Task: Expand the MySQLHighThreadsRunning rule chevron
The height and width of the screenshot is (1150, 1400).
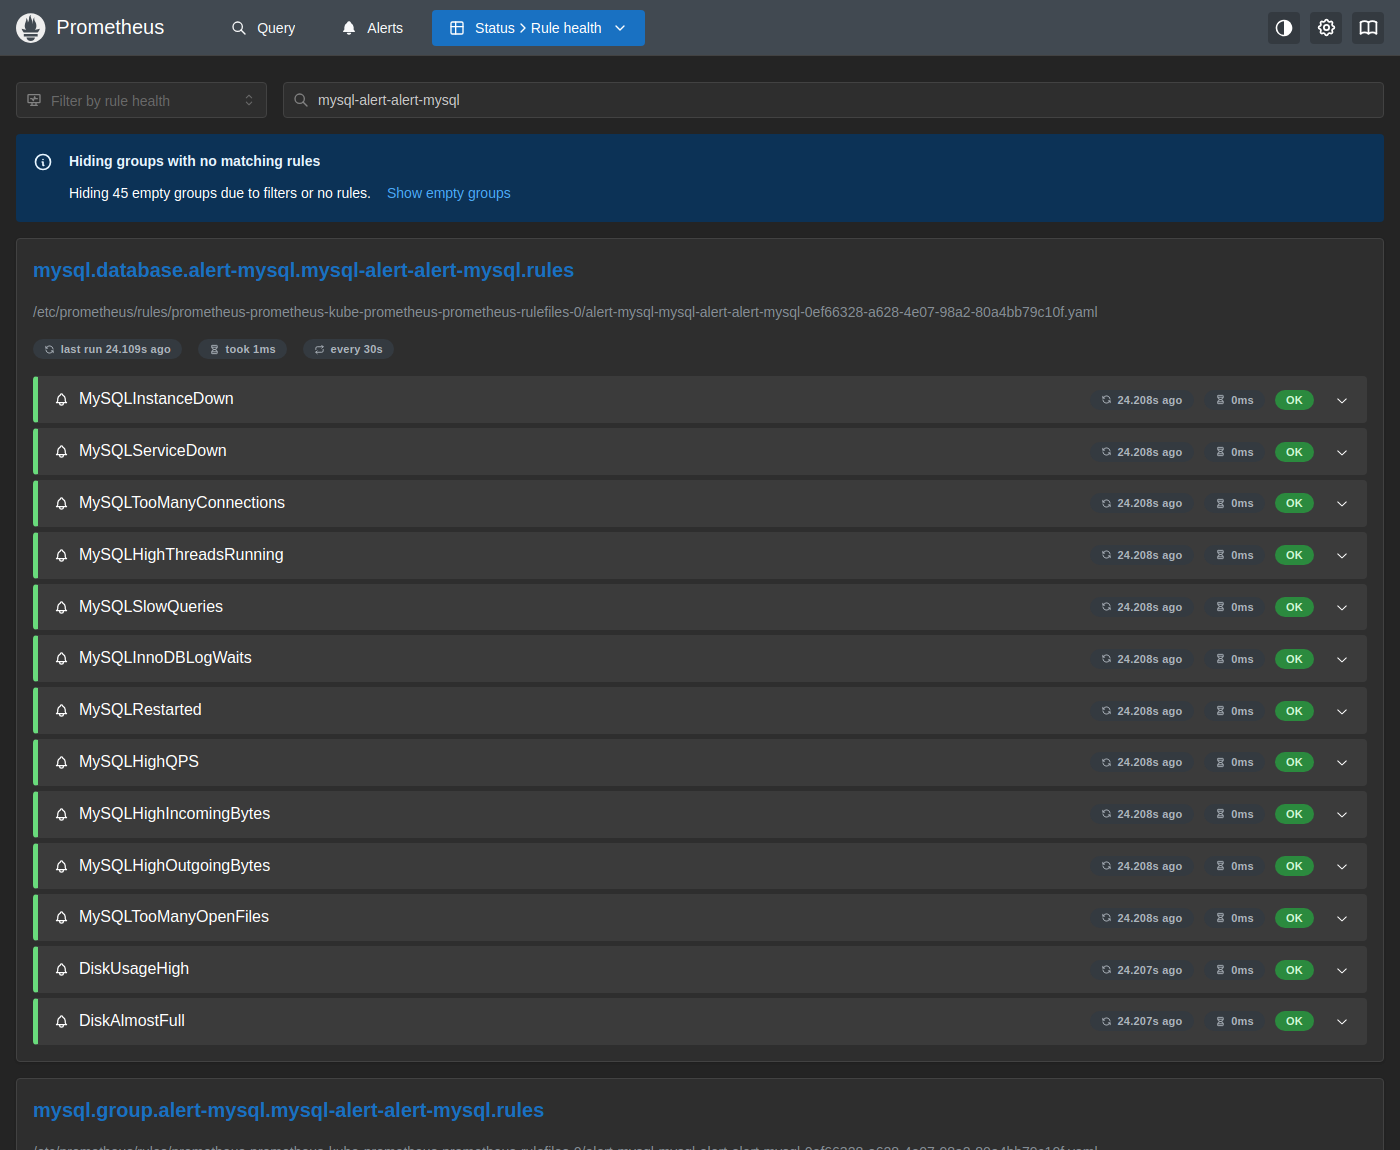Action: pos(1342,555)
